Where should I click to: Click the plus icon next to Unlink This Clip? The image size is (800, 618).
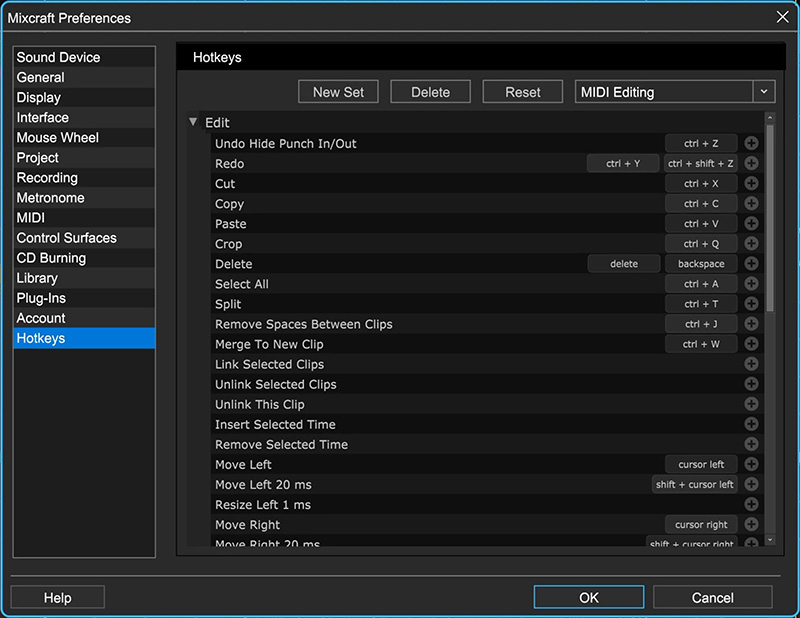click(751, 404)
